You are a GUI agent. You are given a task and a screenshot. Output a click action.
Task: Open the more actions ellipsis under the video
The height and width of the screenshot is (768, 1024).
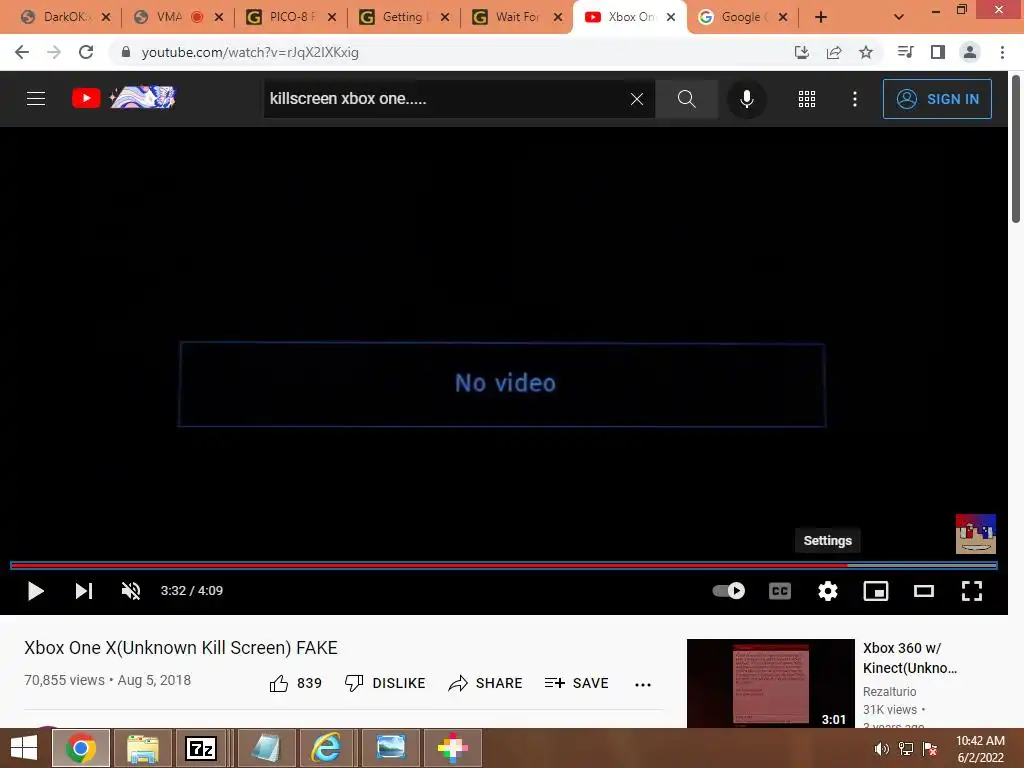(x=643, y=684)
